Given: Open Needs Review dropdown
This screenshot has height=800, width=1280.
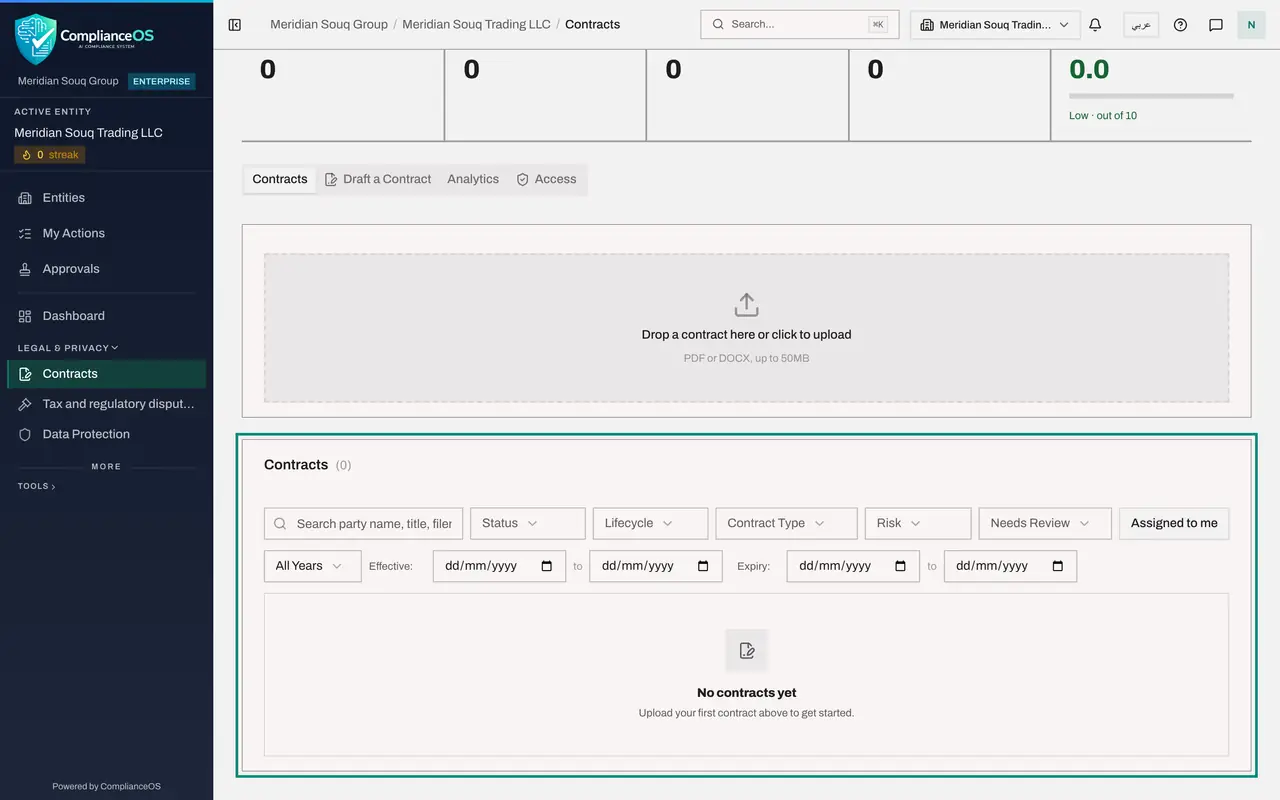Looking at the screenshot, I should [x=1045, y=523].
